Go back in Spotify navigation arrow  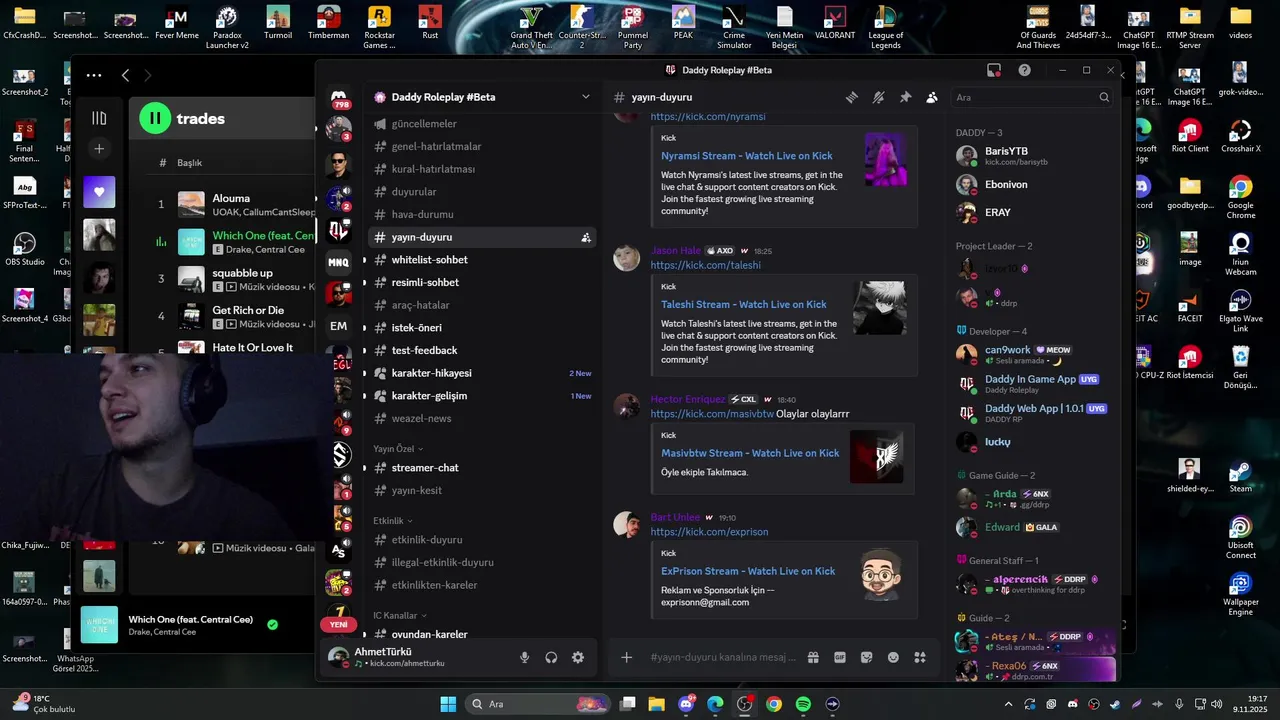click(125, 75)
